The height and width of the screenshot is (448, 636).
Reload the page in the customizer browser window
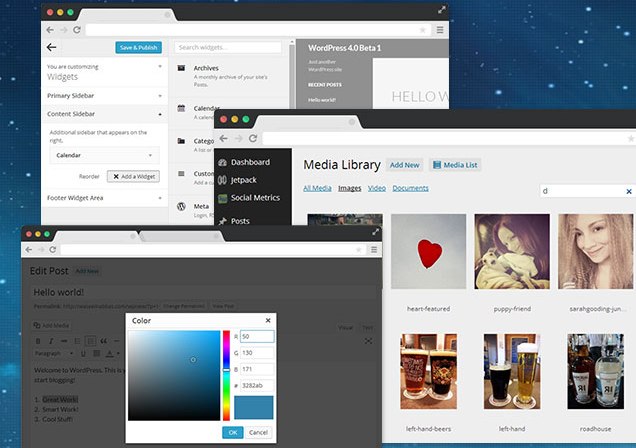[x=77, y=30]
